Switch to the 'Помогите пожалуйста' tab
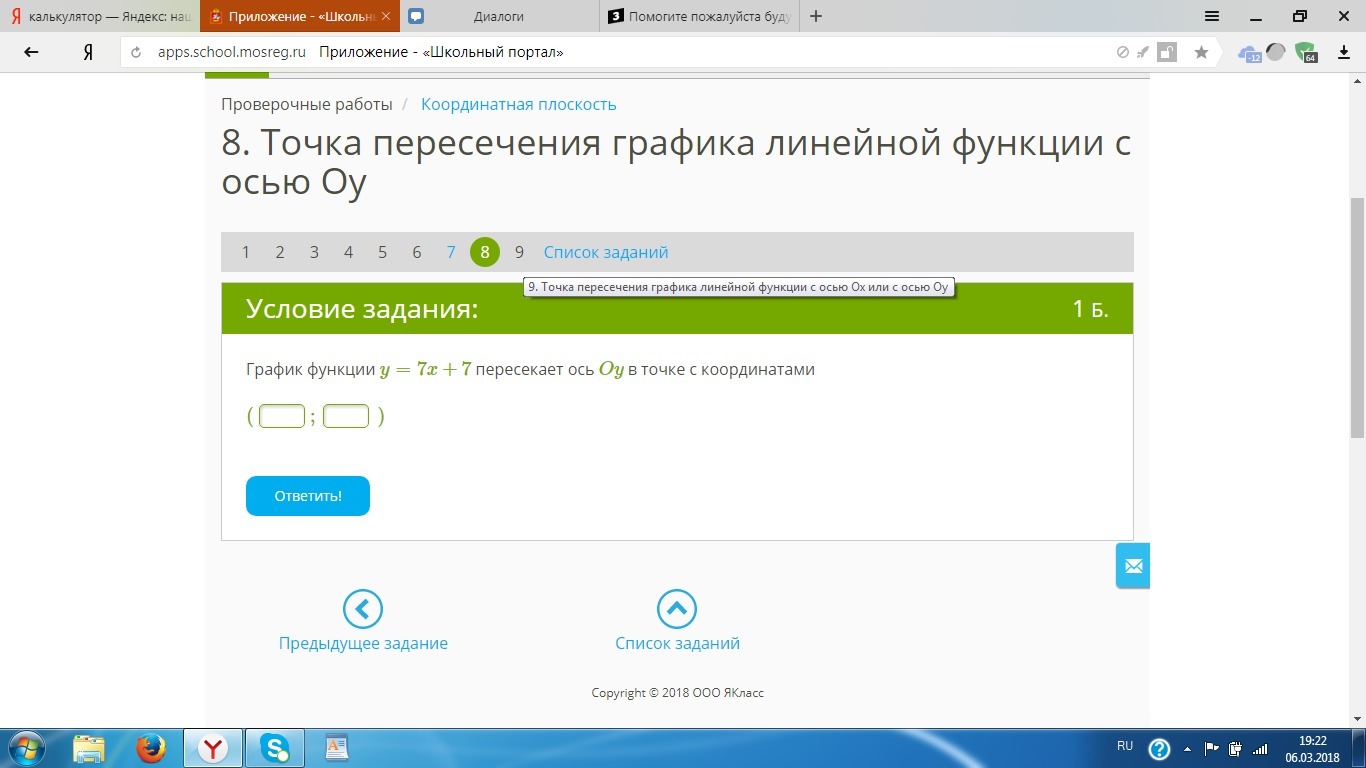This screenshot has height=768, width=1366. click(x=700, y=16)
